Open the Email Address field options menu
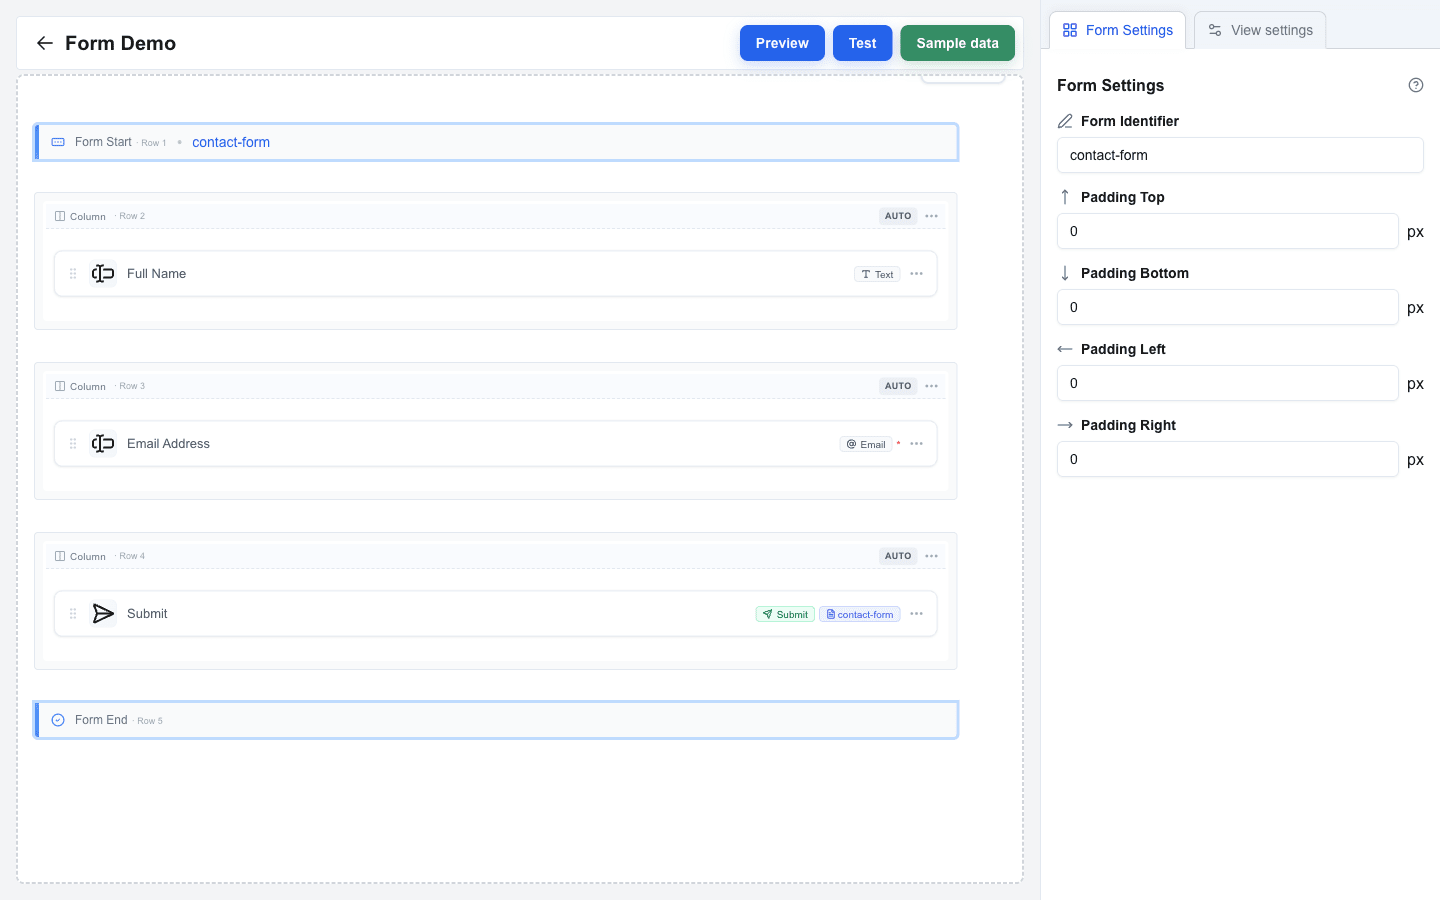This screenshot has width=1440, height=900. (916, 444)
